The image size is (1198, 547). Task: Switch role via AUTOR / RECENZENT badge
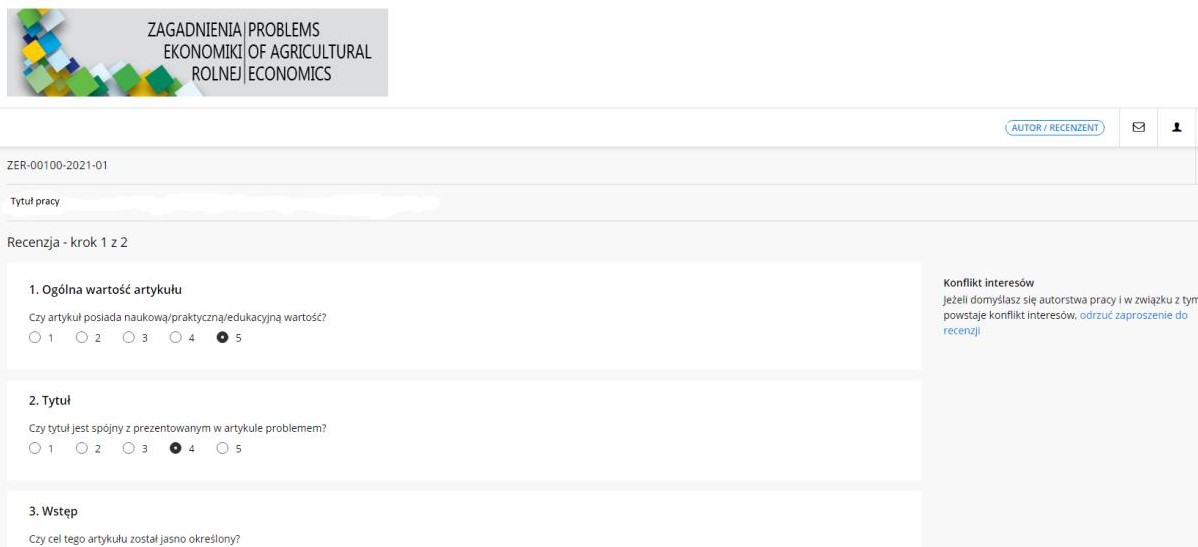[x=1054, y=128]
